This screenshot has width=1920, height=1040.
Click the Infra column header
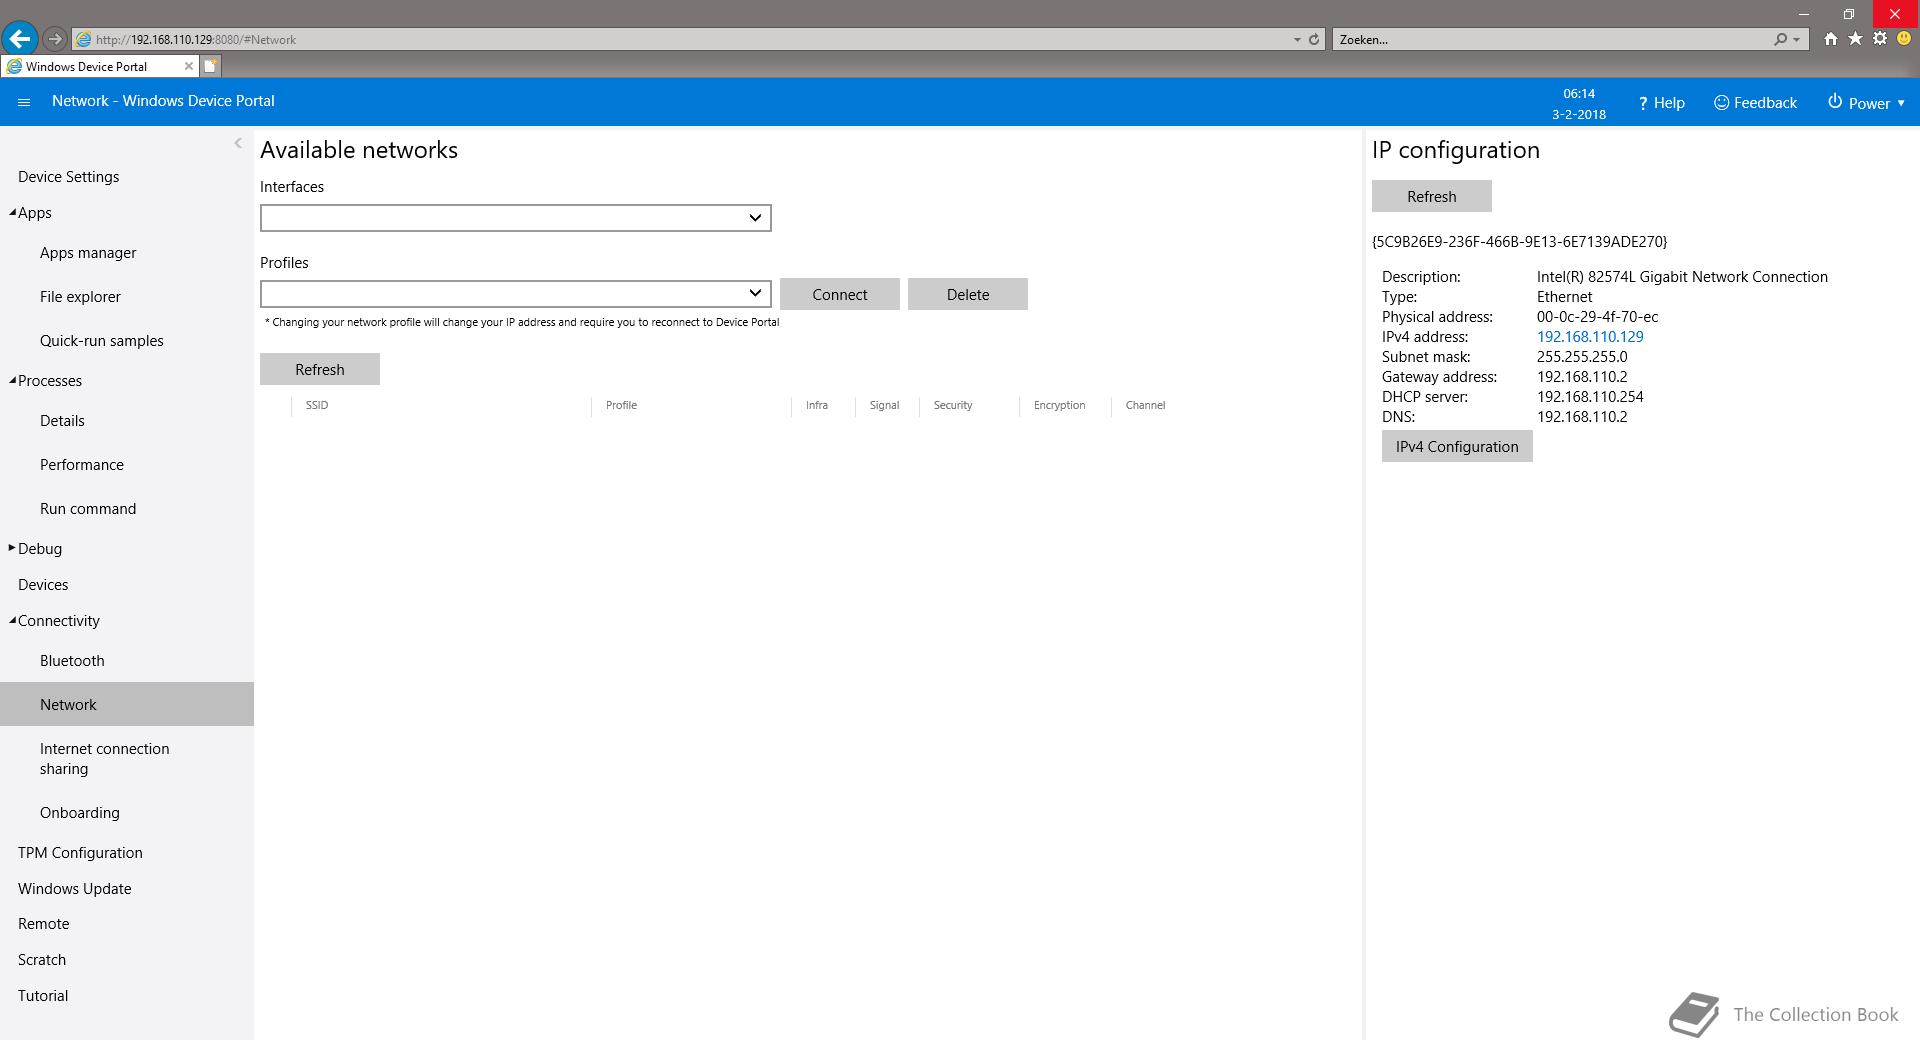click(817, 405)
